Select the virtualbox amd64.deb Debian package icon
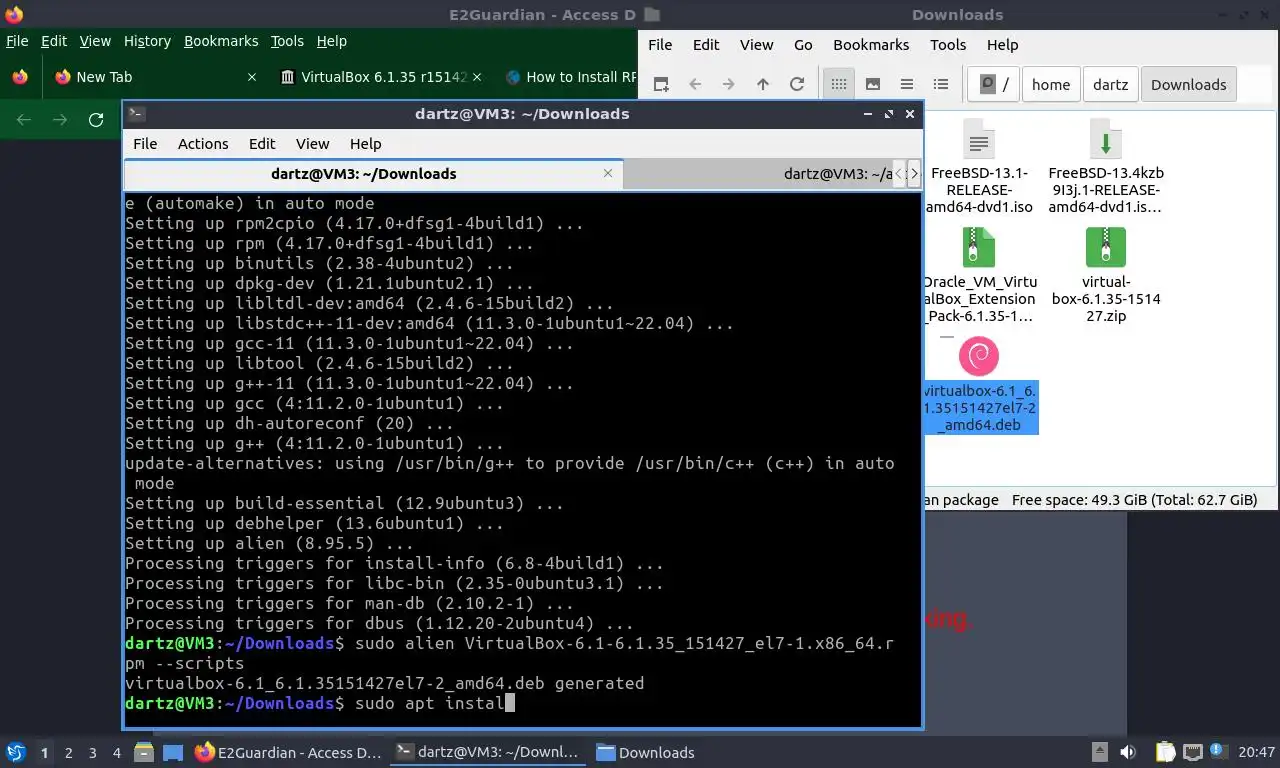1280x768 pixels. tap(979, 356)
